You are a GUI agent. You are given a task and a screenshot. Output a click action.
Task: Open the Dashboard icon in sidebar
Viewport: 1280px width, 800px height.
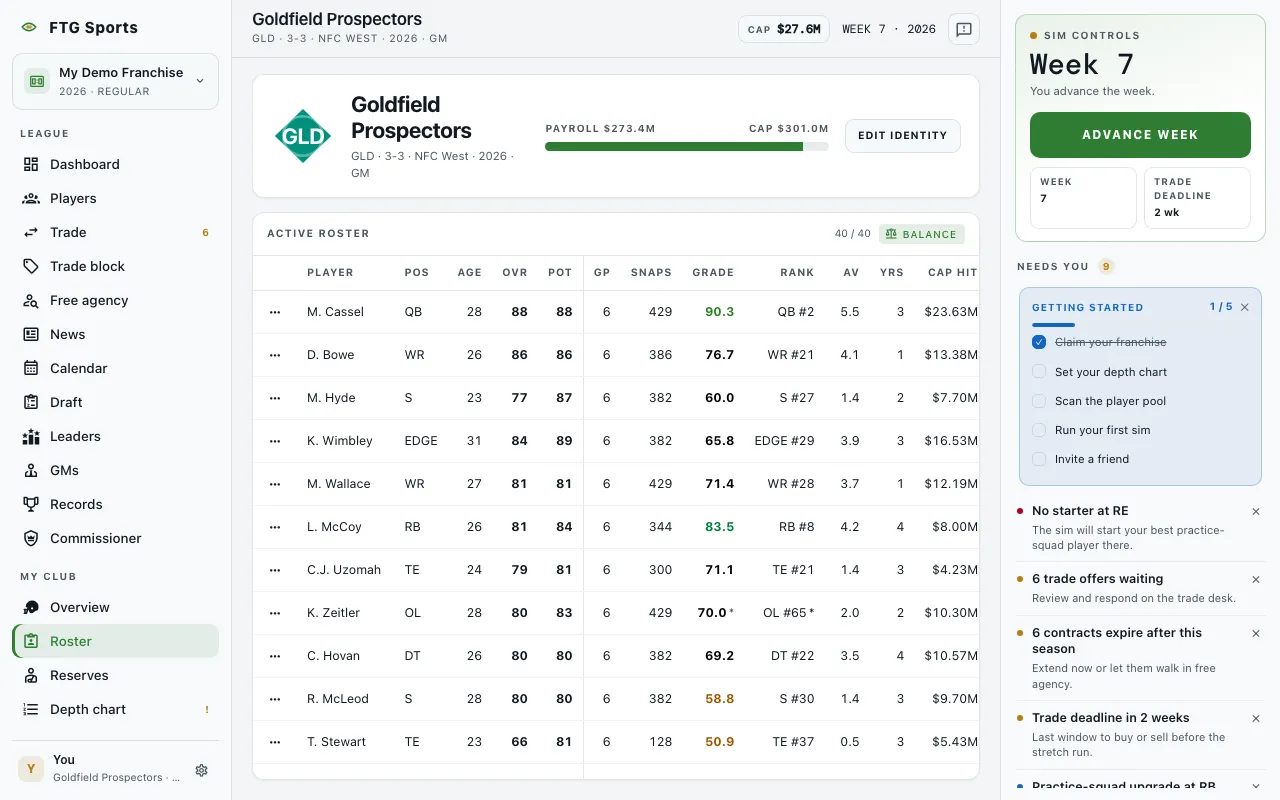tap(31, 164)
